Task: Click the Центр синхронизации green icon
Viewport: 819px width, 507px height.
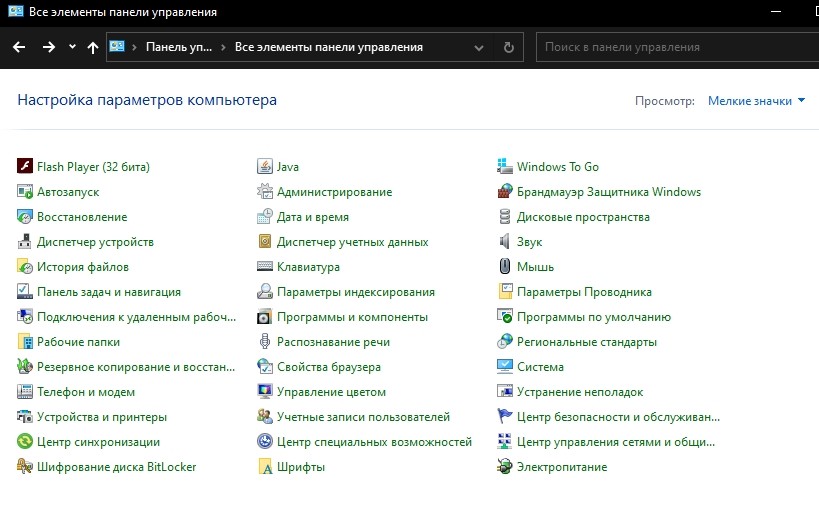Action: (x=25, y=442)
